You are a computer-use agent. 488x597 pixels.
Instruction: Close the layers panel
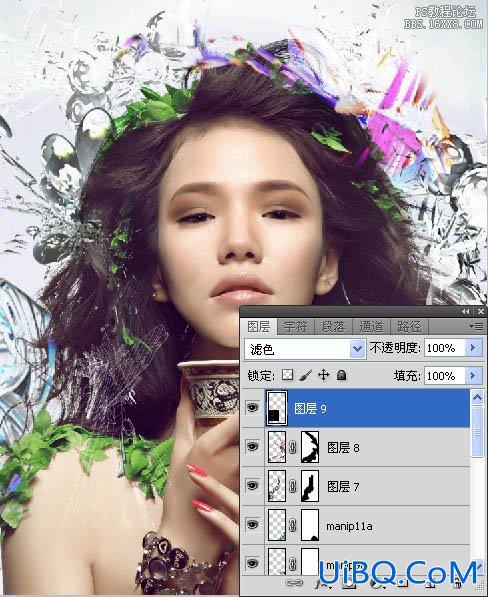[481, 312]
